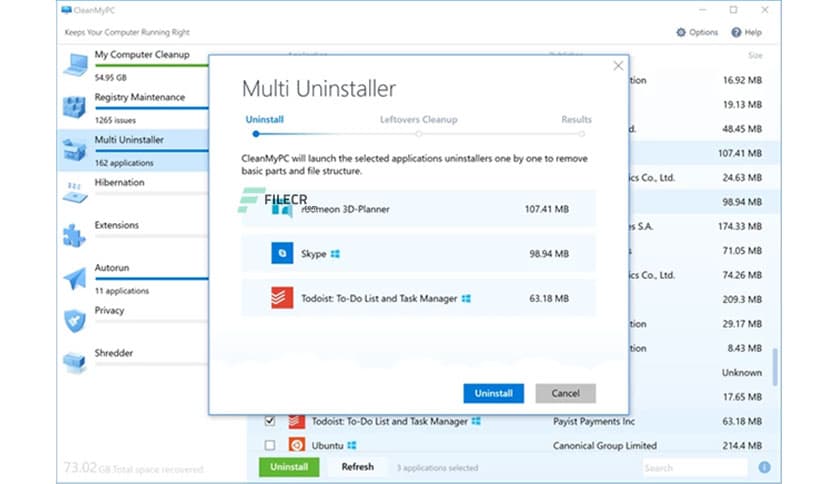The height and width of the screenshot is (484, 836).
Task: Click Windows store badge beside Todoist in dialog
Action: tap(466, 299)
